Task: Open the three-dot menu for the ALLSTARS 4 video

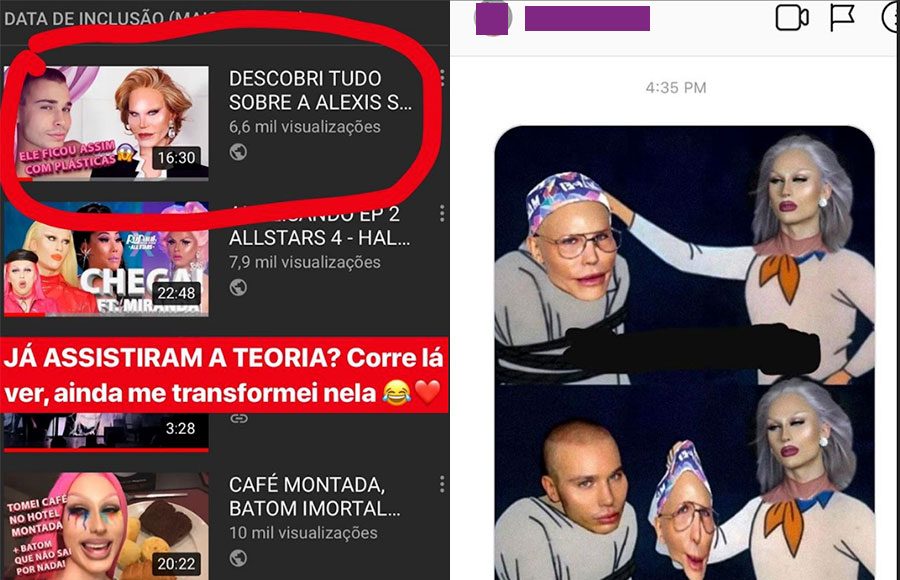Action: (442, 214)
